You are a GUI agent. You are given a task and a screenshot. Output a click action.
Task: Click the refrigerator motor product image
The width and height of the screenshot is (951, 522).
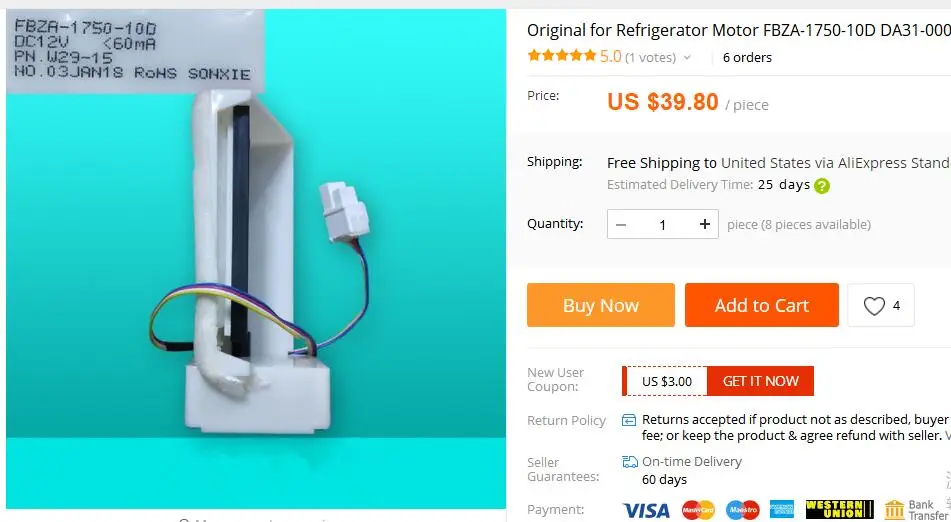pos(256,259)
